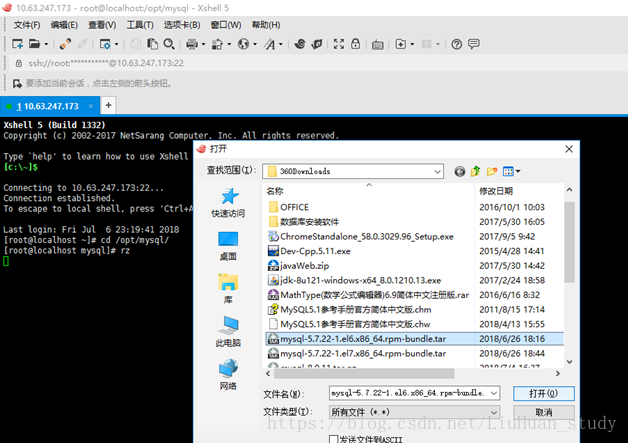Click the Find magnifier icon
Image resolution: width=628 pixels, height=443 pixels.
coord(169,44)
